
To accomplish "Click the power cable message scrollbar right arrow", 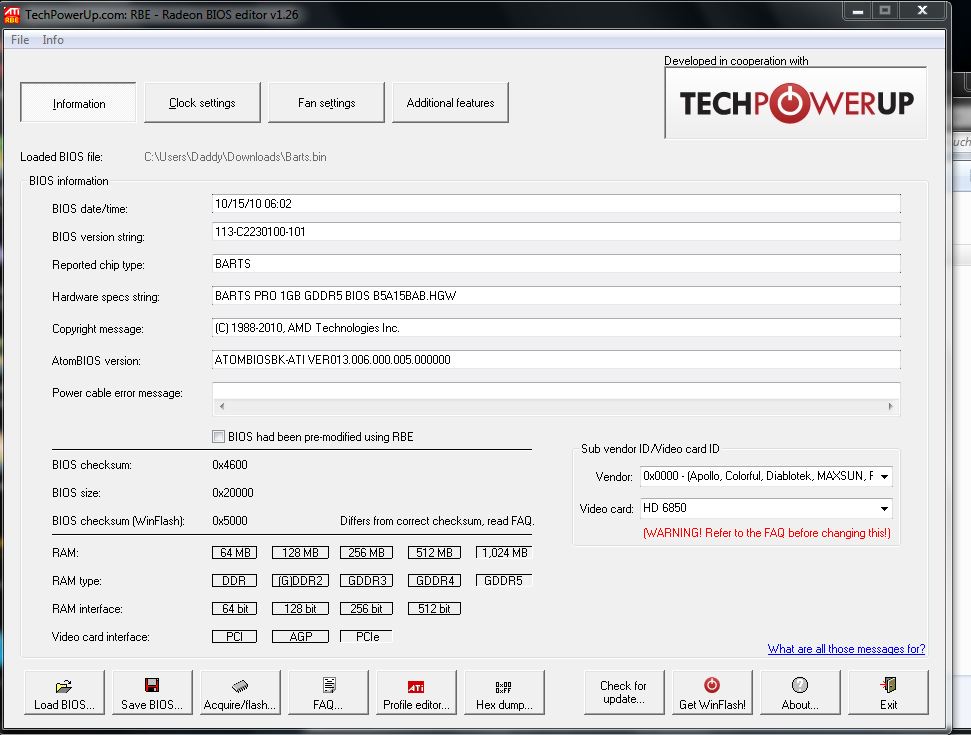I will pos(890,407).
